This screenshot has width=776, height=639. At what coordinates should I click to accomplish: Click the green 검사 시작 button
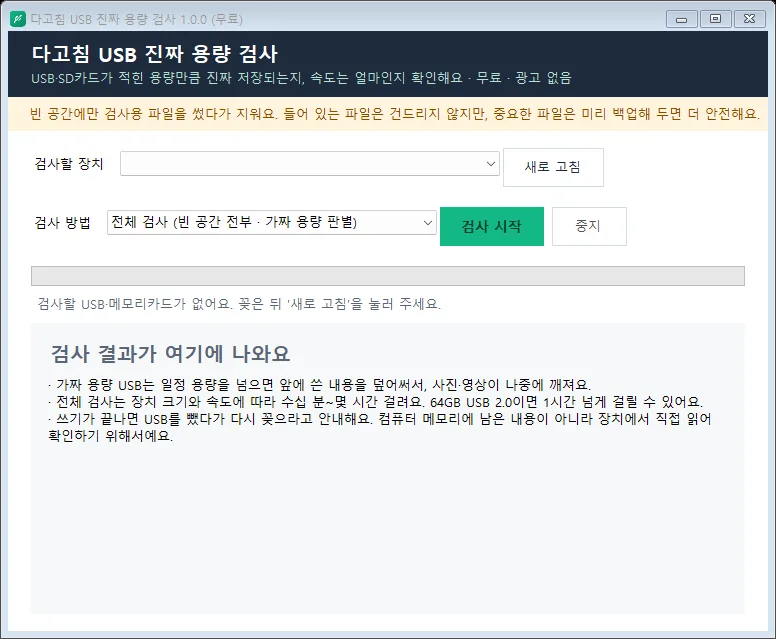point(491,226)
